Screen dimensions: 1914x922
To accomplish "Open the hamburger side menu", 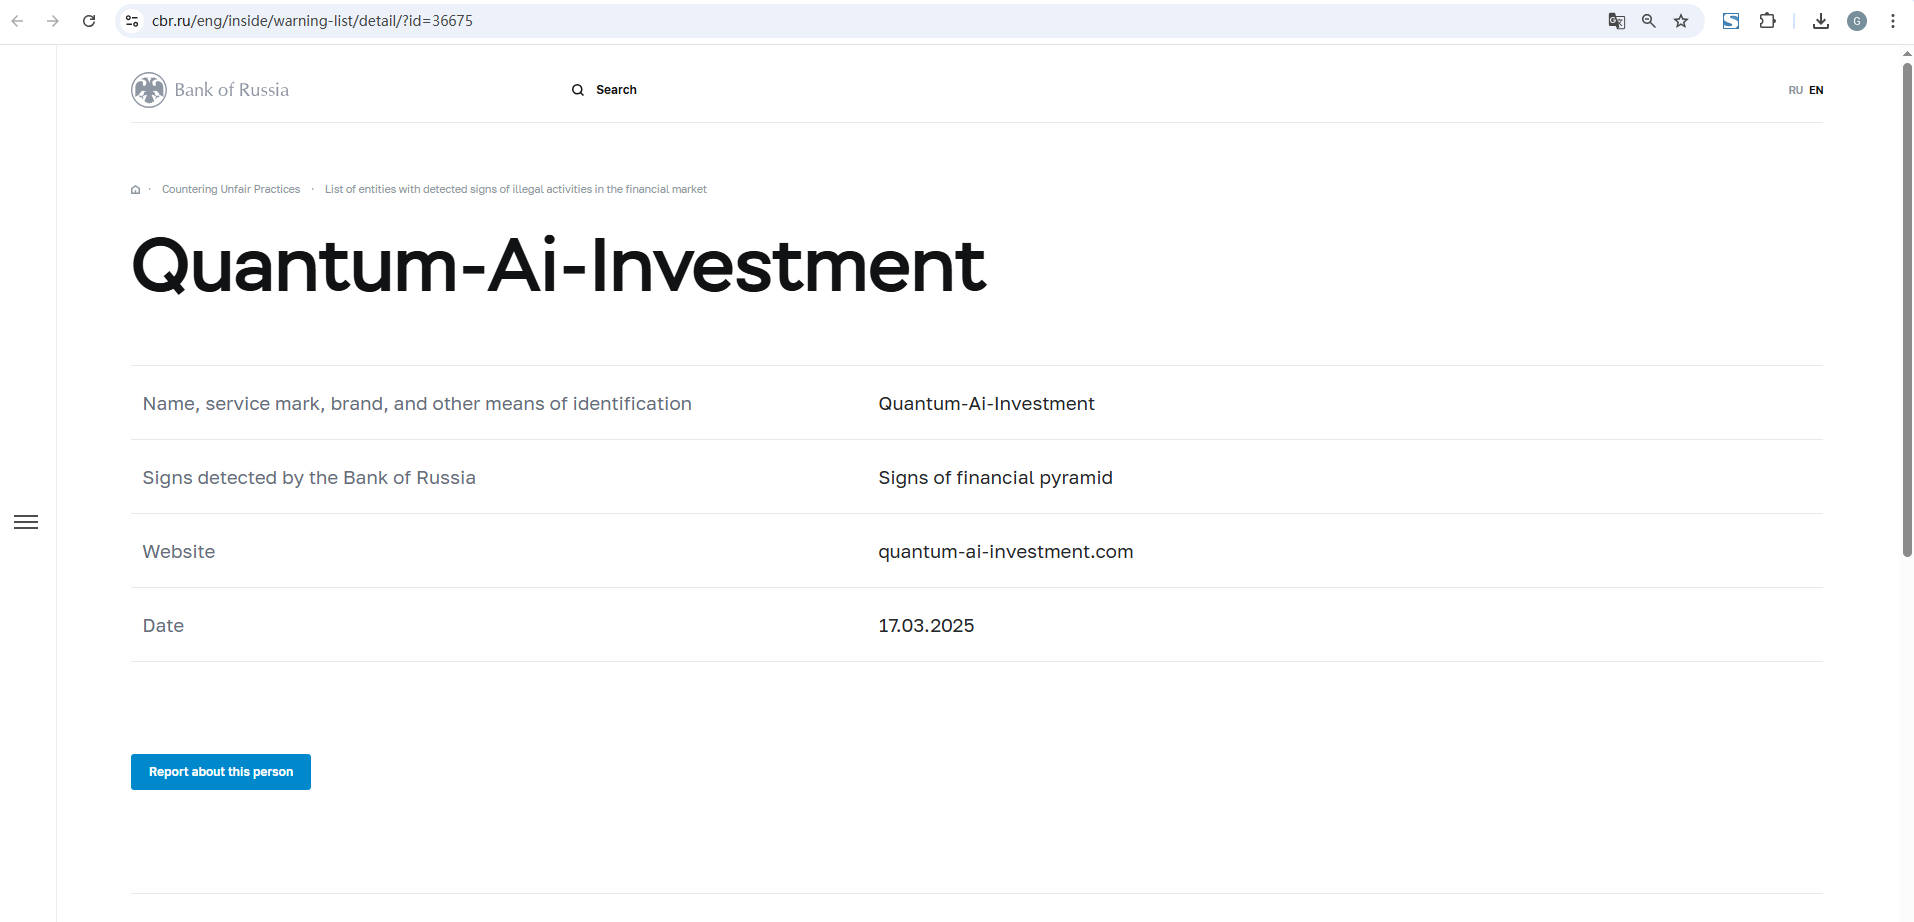I will coord(26,522).
